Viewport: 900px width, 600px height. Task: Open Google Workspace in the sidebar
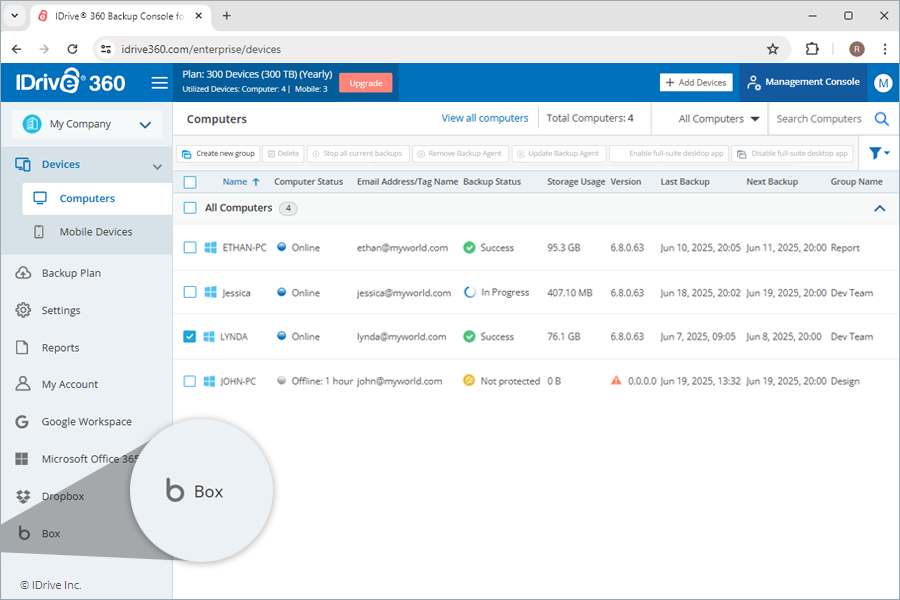86,422
